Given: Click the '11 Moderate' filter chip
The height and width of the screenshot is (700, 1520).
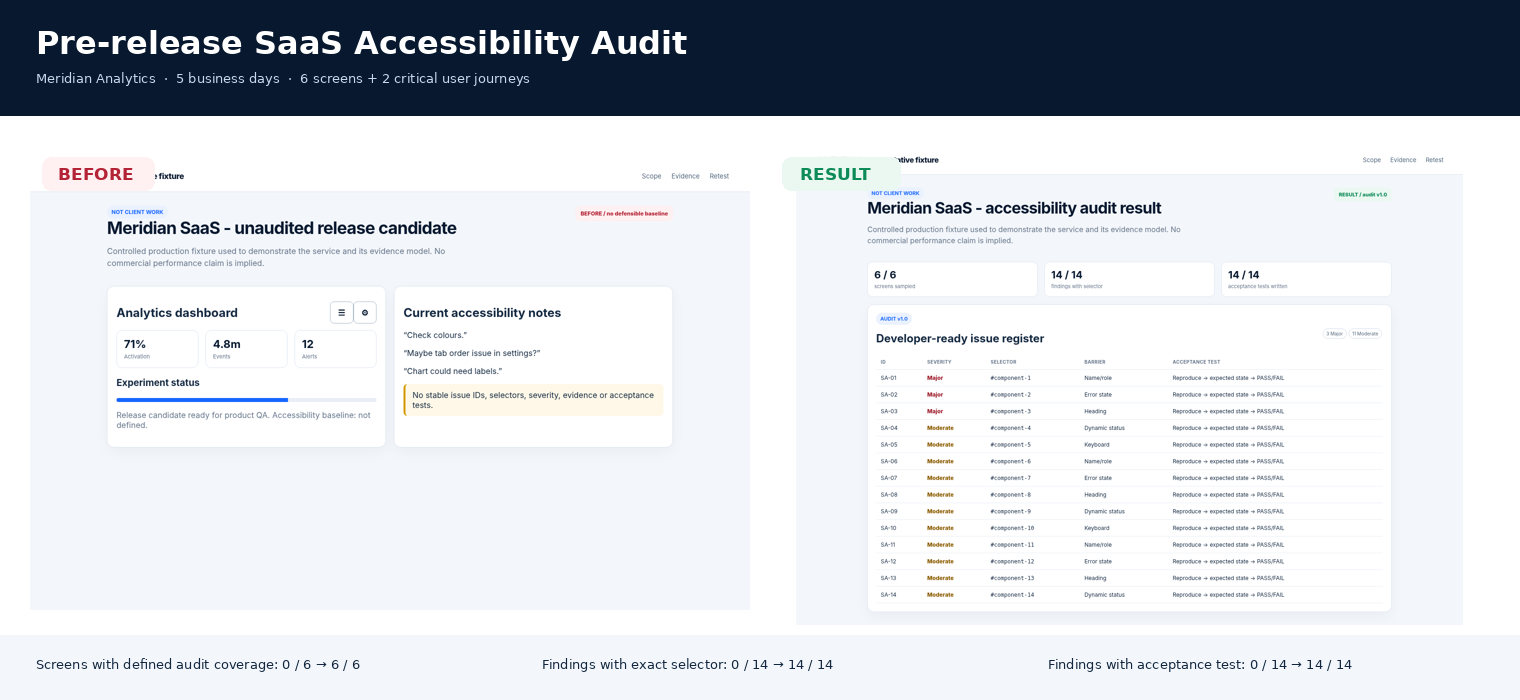Looking at the screenshot, I should point(1365,334).
